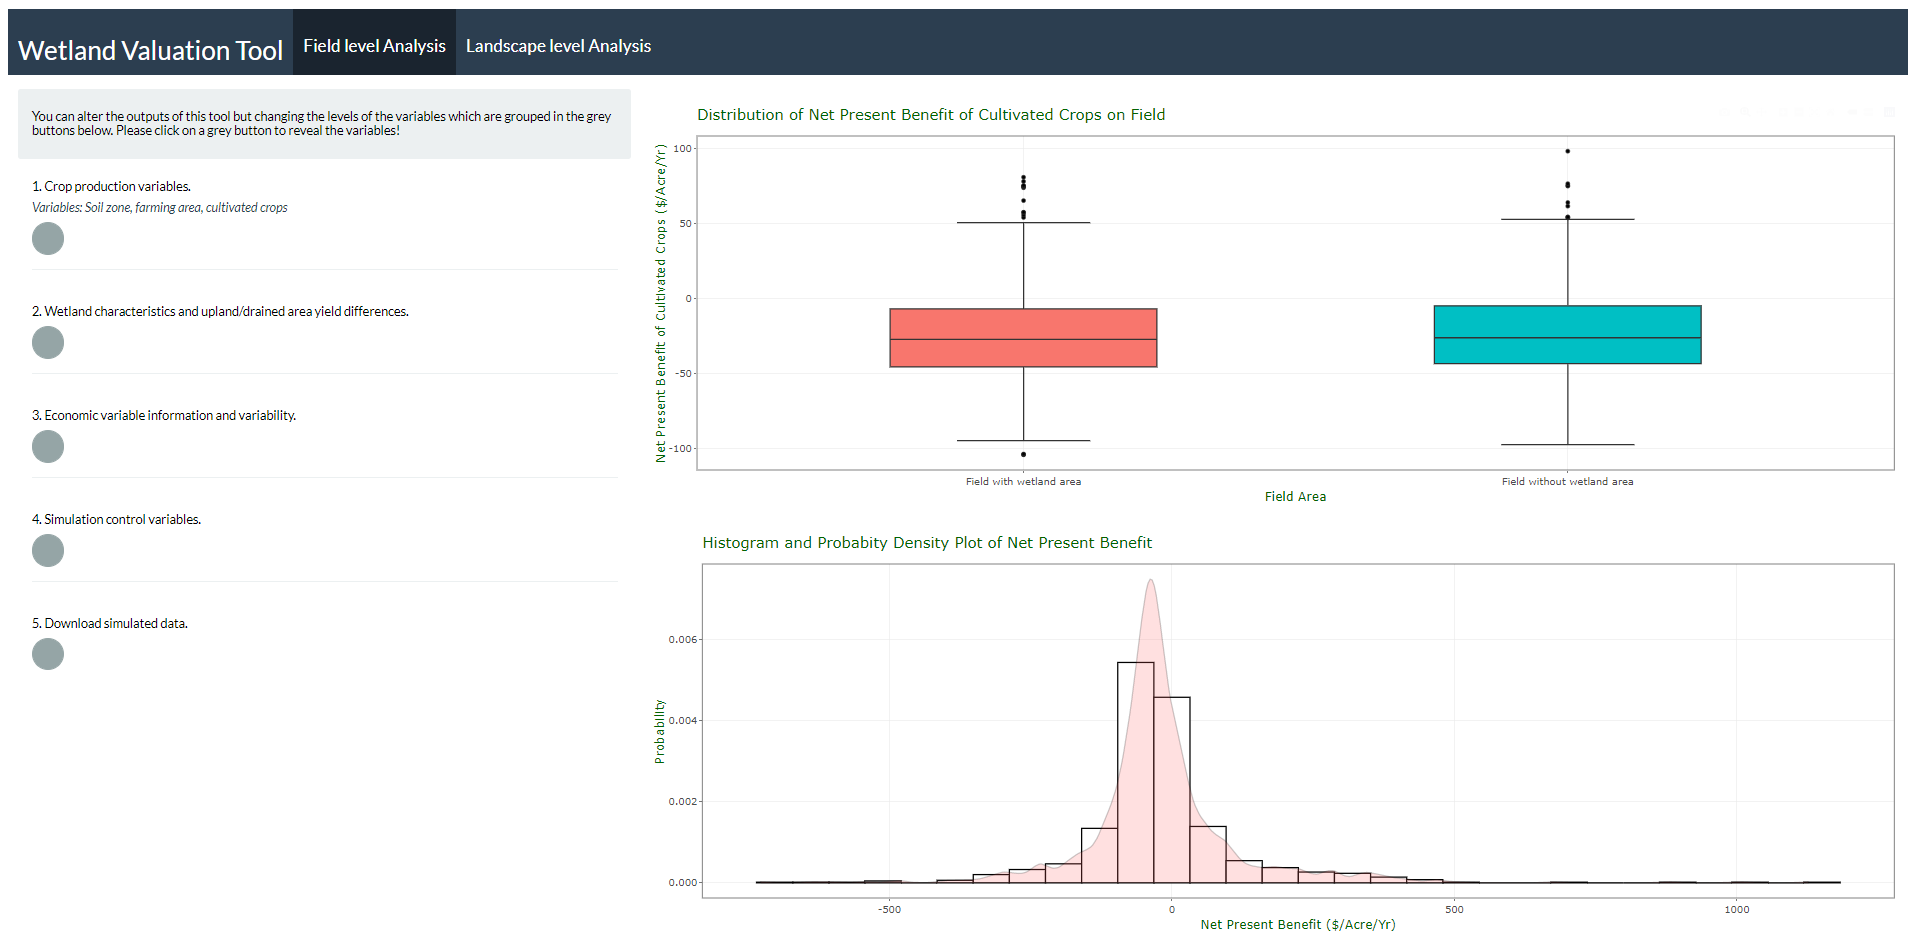Select the red 'Field with wetland area' box
Viewport: 1912px width, 942px height.
tap(1023, 338)
